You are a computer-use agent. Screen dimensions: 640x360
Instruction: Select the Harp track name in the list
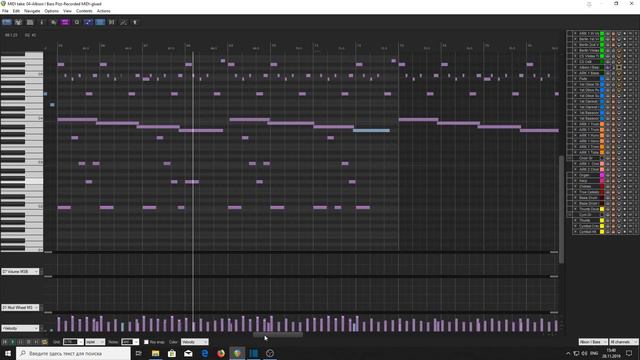tap(583, 181)
